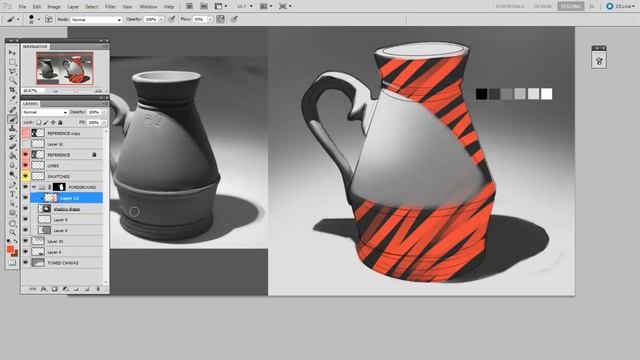Select the History Brush tool
The width and height of the screenshot is (640, 360).
tap(12, 138)
